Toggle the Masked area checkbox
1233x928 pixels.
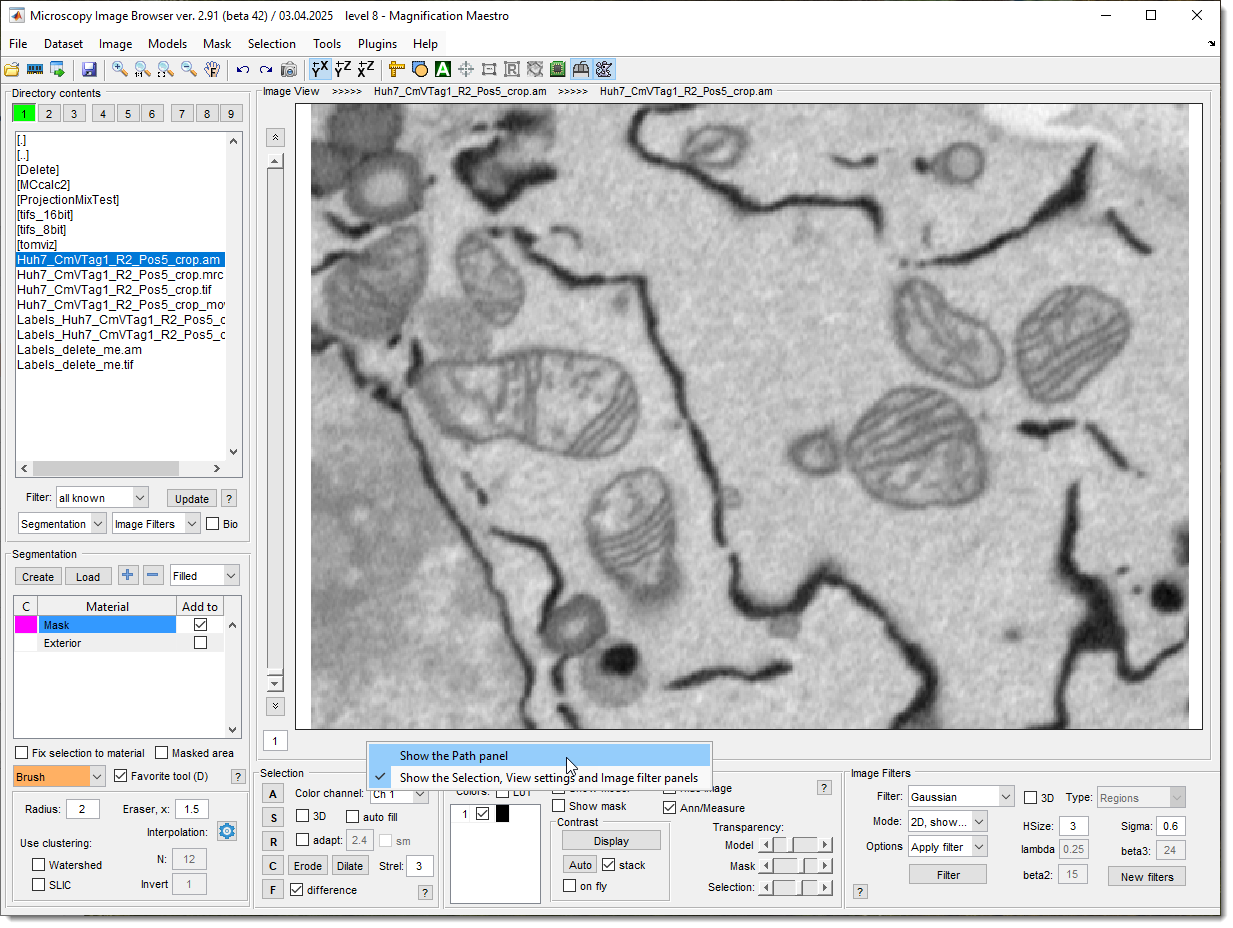tap(163, 753)
